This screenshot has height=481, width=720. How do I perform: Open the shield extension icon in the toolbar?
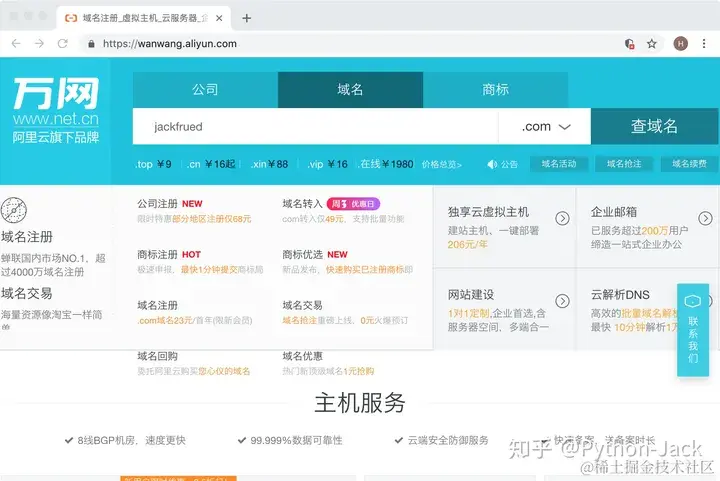pyautogui.click(x=630, y=44)
